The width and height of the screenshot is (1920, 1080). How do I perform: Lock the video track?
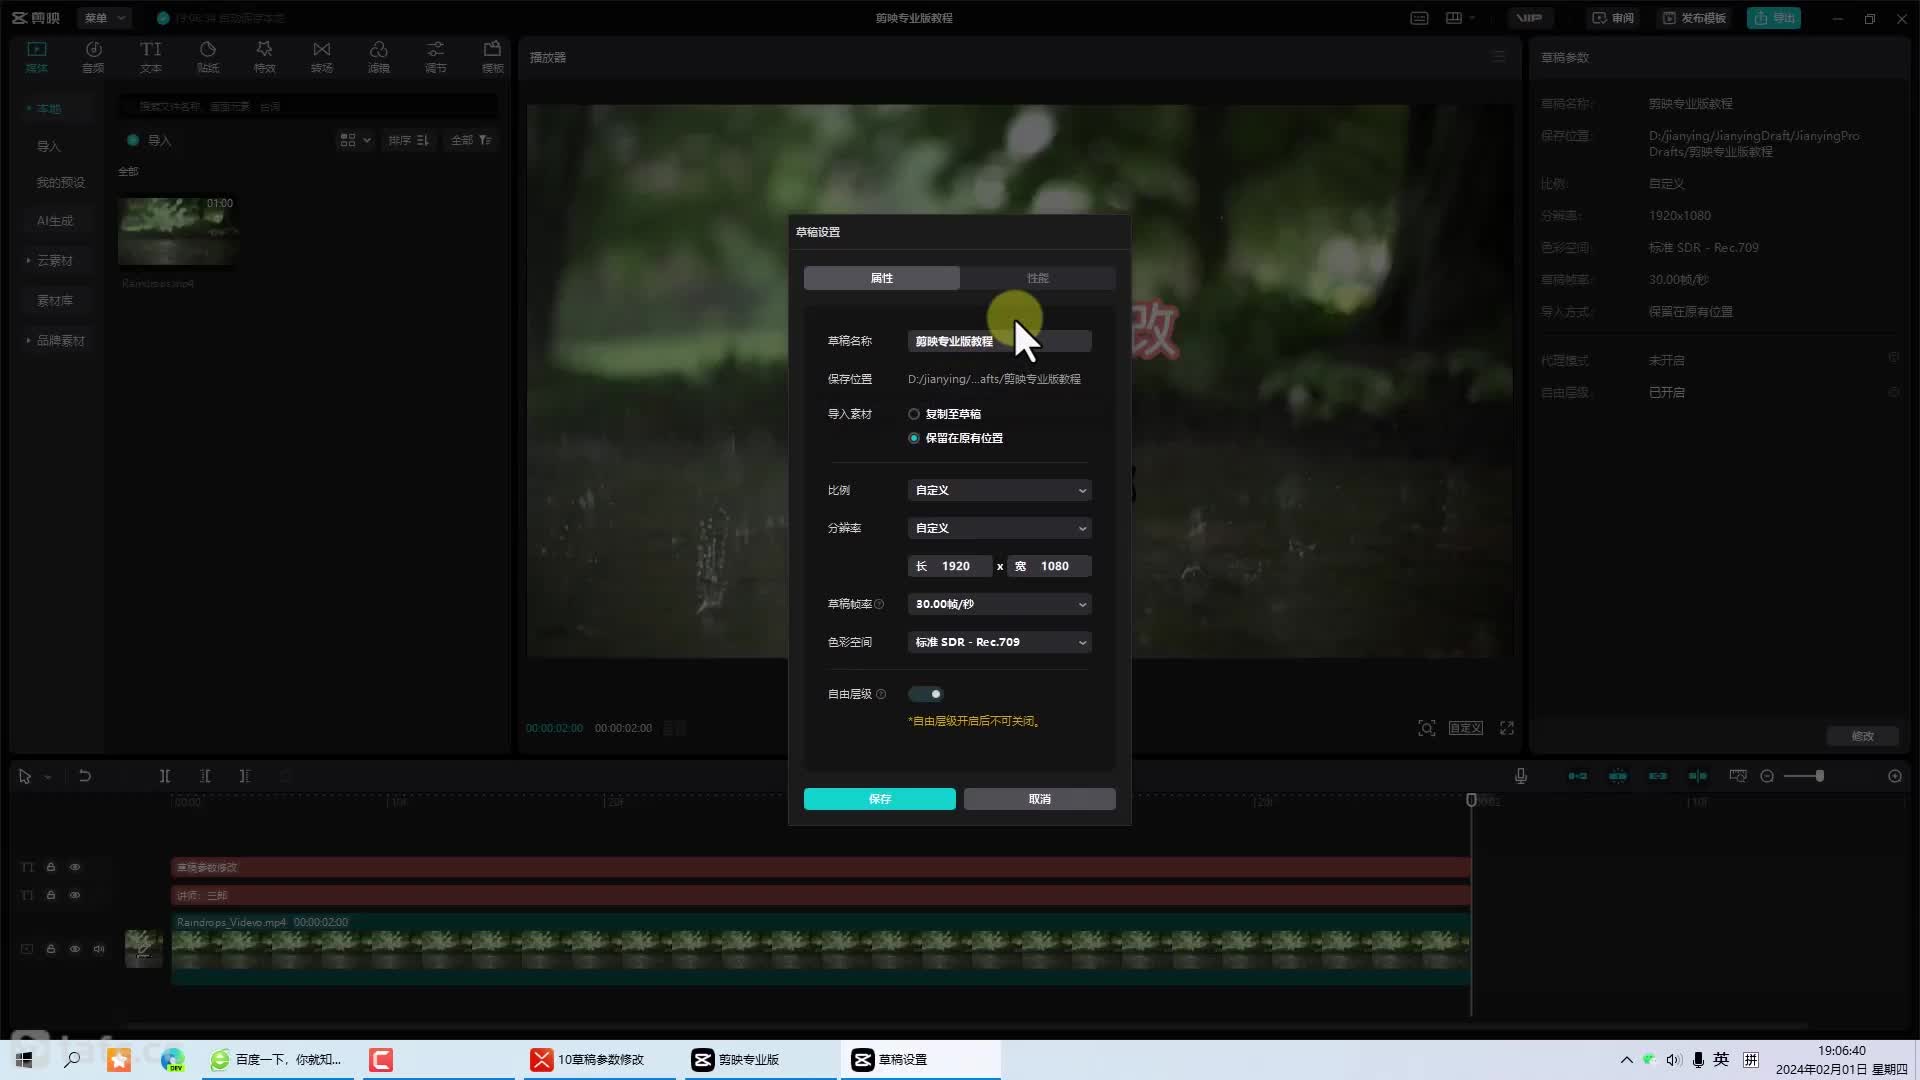click(x=51, y=949)
